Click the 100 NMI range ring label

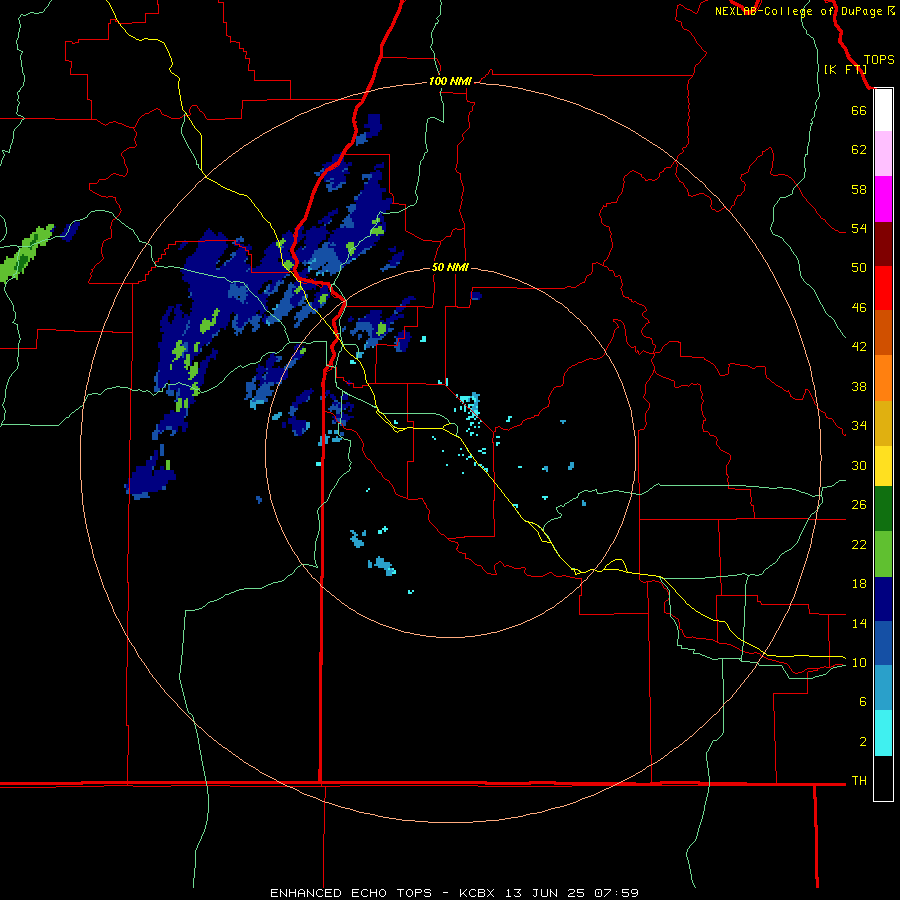point(450,81)
